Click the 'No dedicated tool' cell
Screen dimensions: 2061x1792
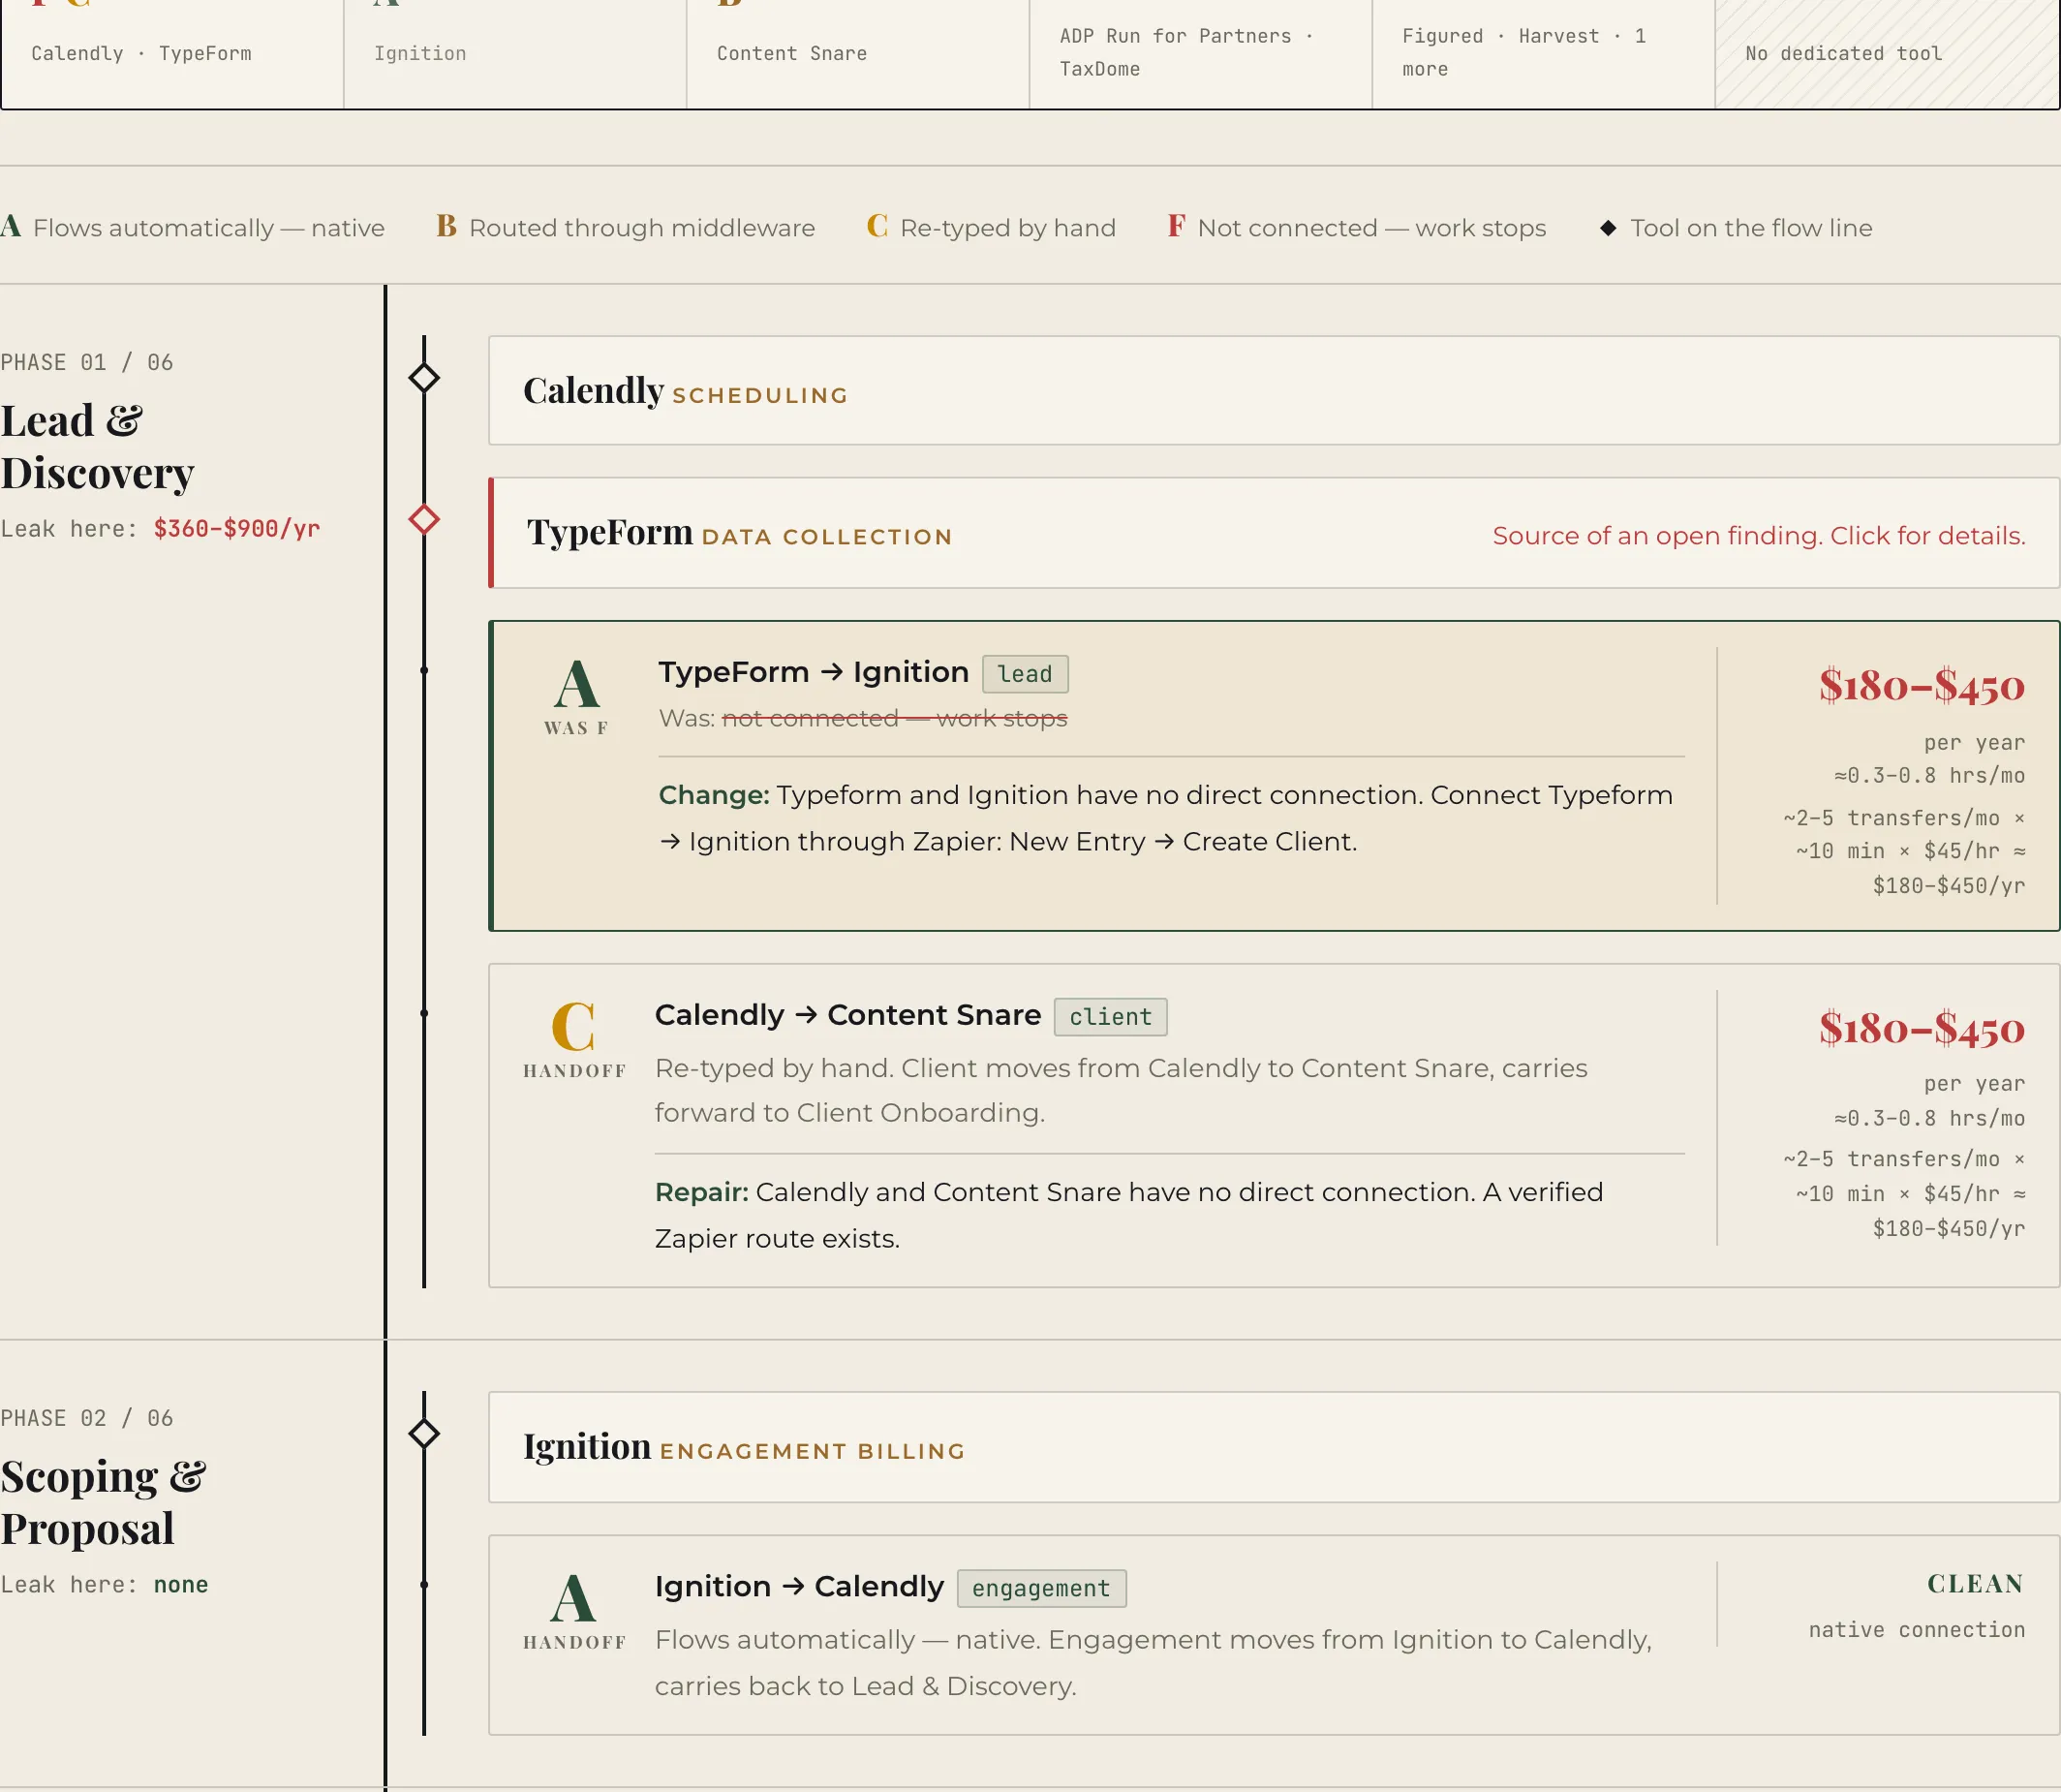(x=1887, y=54)
